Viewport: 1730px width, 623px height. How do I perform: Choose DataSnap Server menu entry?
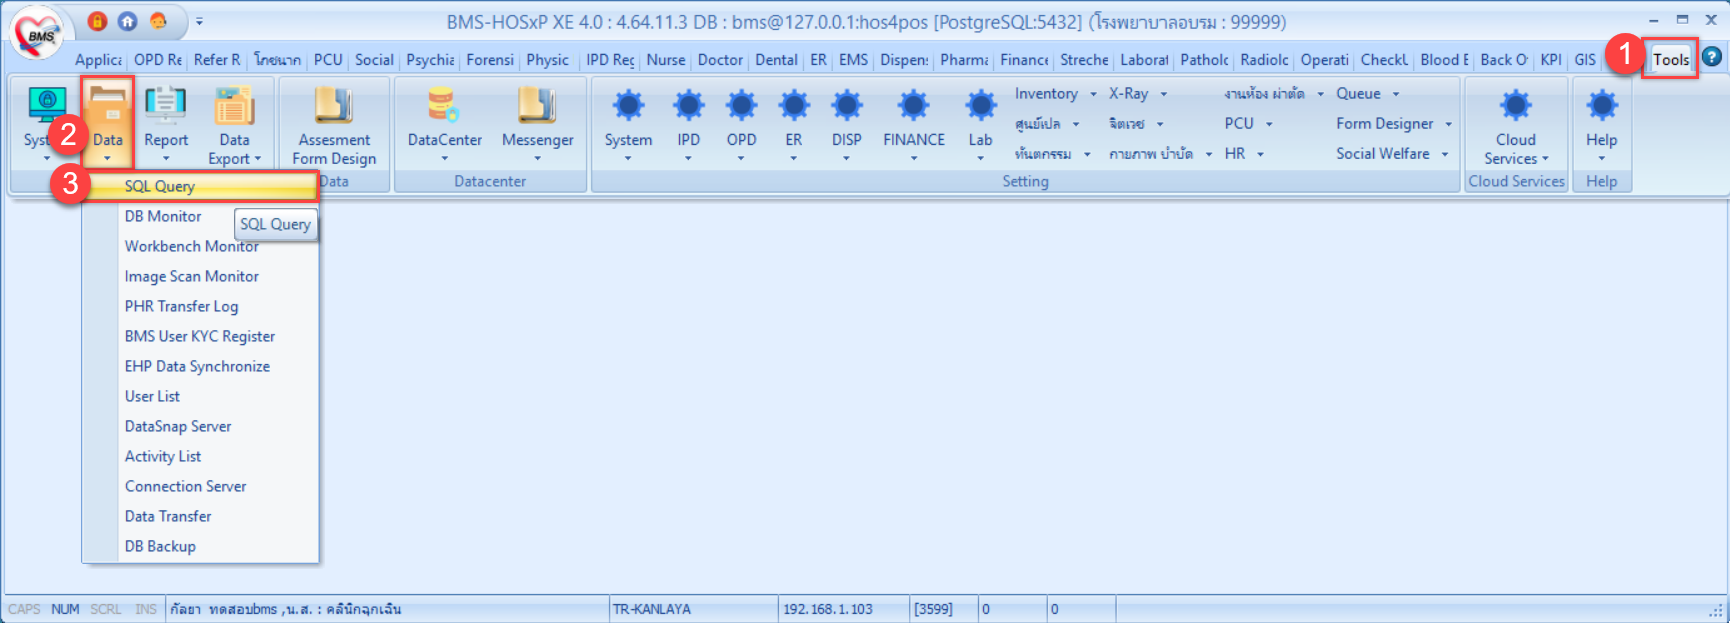pos(201,426)
